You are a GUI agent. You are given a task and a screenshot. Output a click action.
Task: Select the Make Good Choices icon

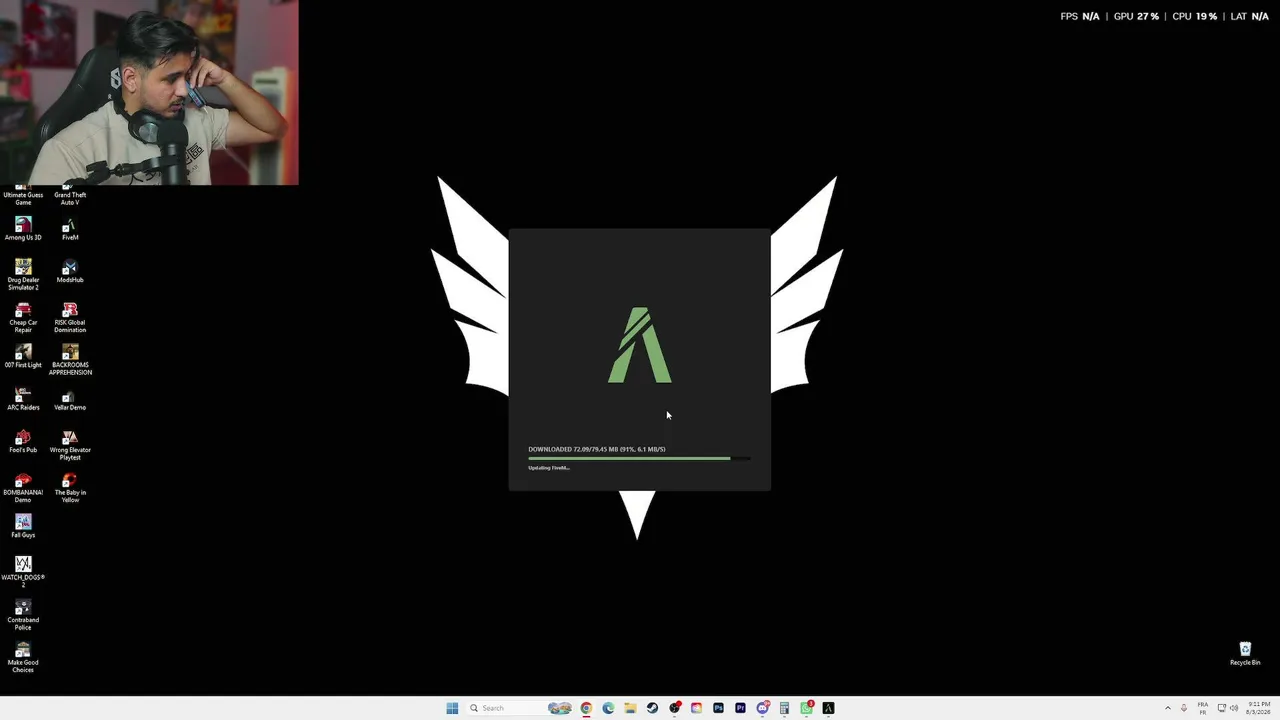coord(23,657)
